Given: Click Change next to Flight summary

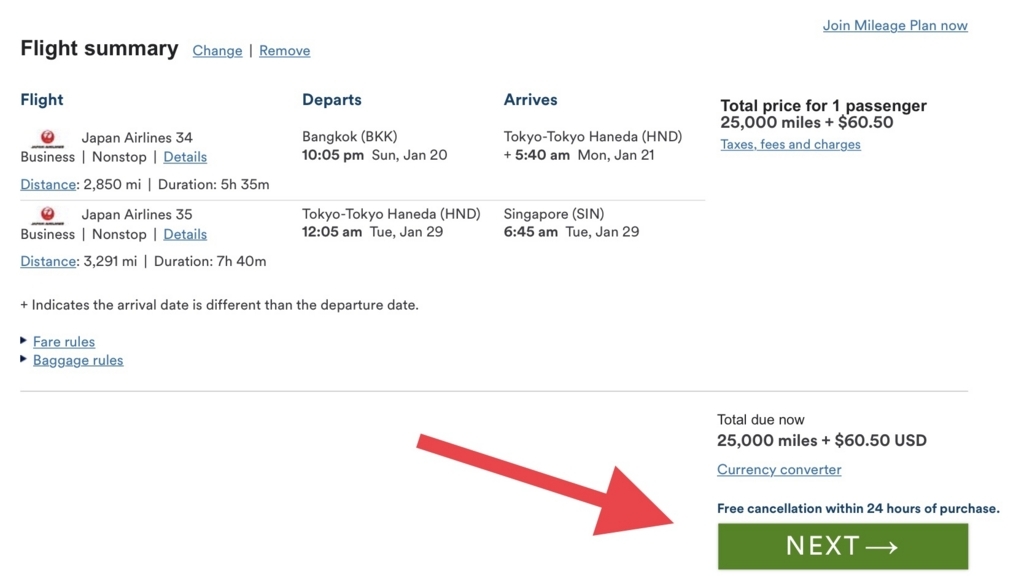Looking at the screenshot, I should [217, 51].
